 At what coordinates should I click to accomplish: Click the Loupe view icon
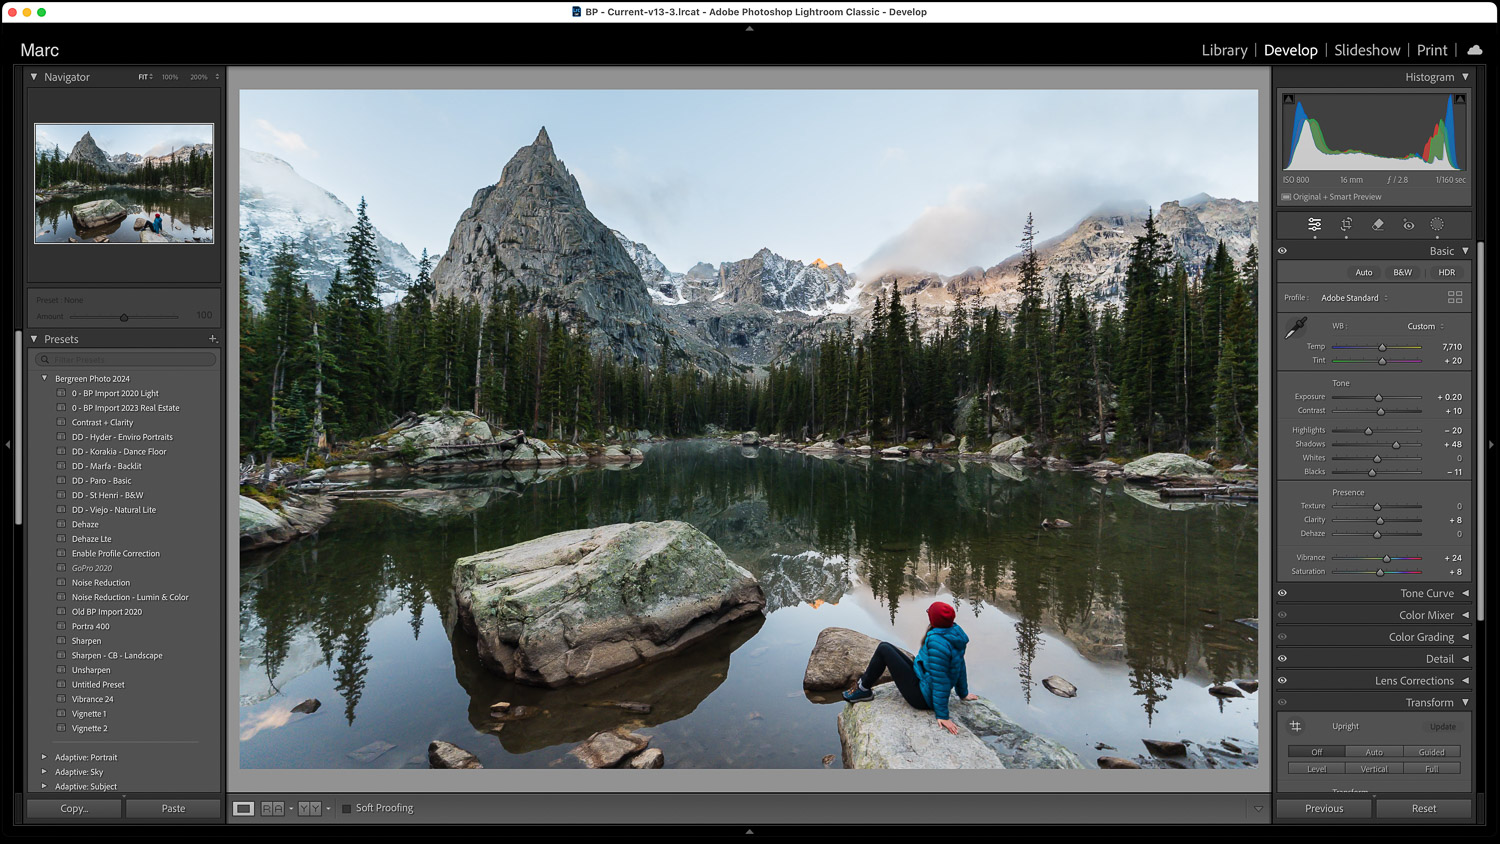243,808
